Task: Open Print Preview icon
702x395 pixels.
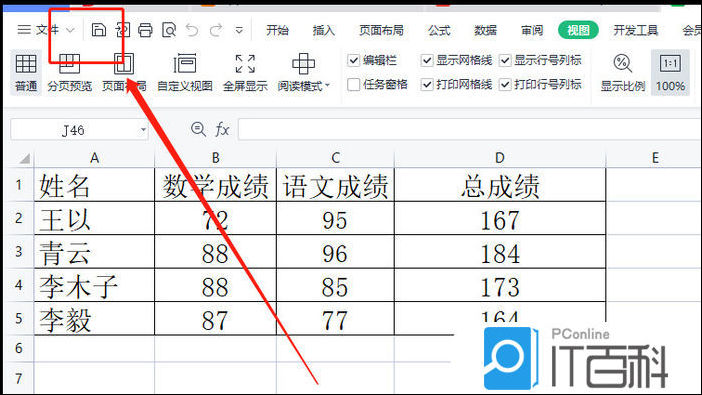Action: [x=169, y=30]
